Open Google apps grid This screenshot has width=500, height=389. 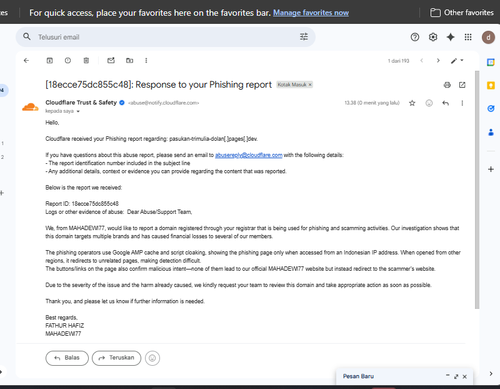pyautogui.click(x=468, y=37)
